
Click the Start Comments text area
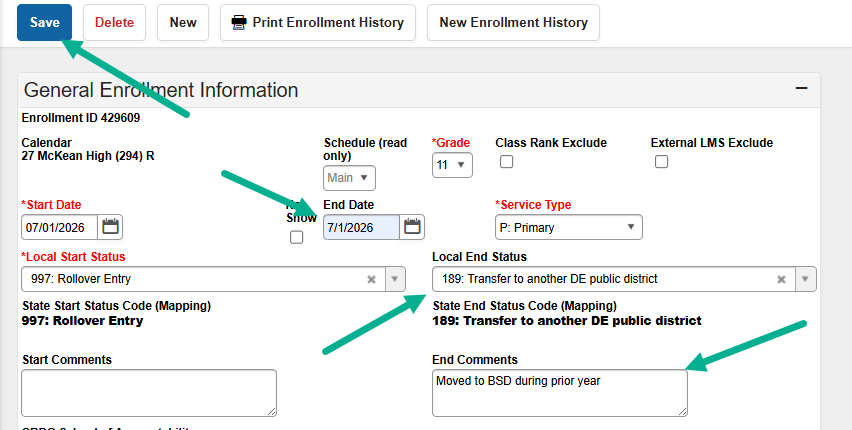149,393
